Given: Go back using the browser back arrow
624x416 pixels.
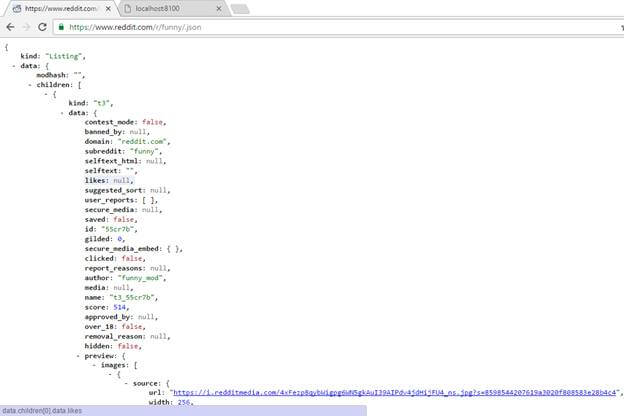Looking at the screenshot, I should pyautogui.click(x=10, y=27).
